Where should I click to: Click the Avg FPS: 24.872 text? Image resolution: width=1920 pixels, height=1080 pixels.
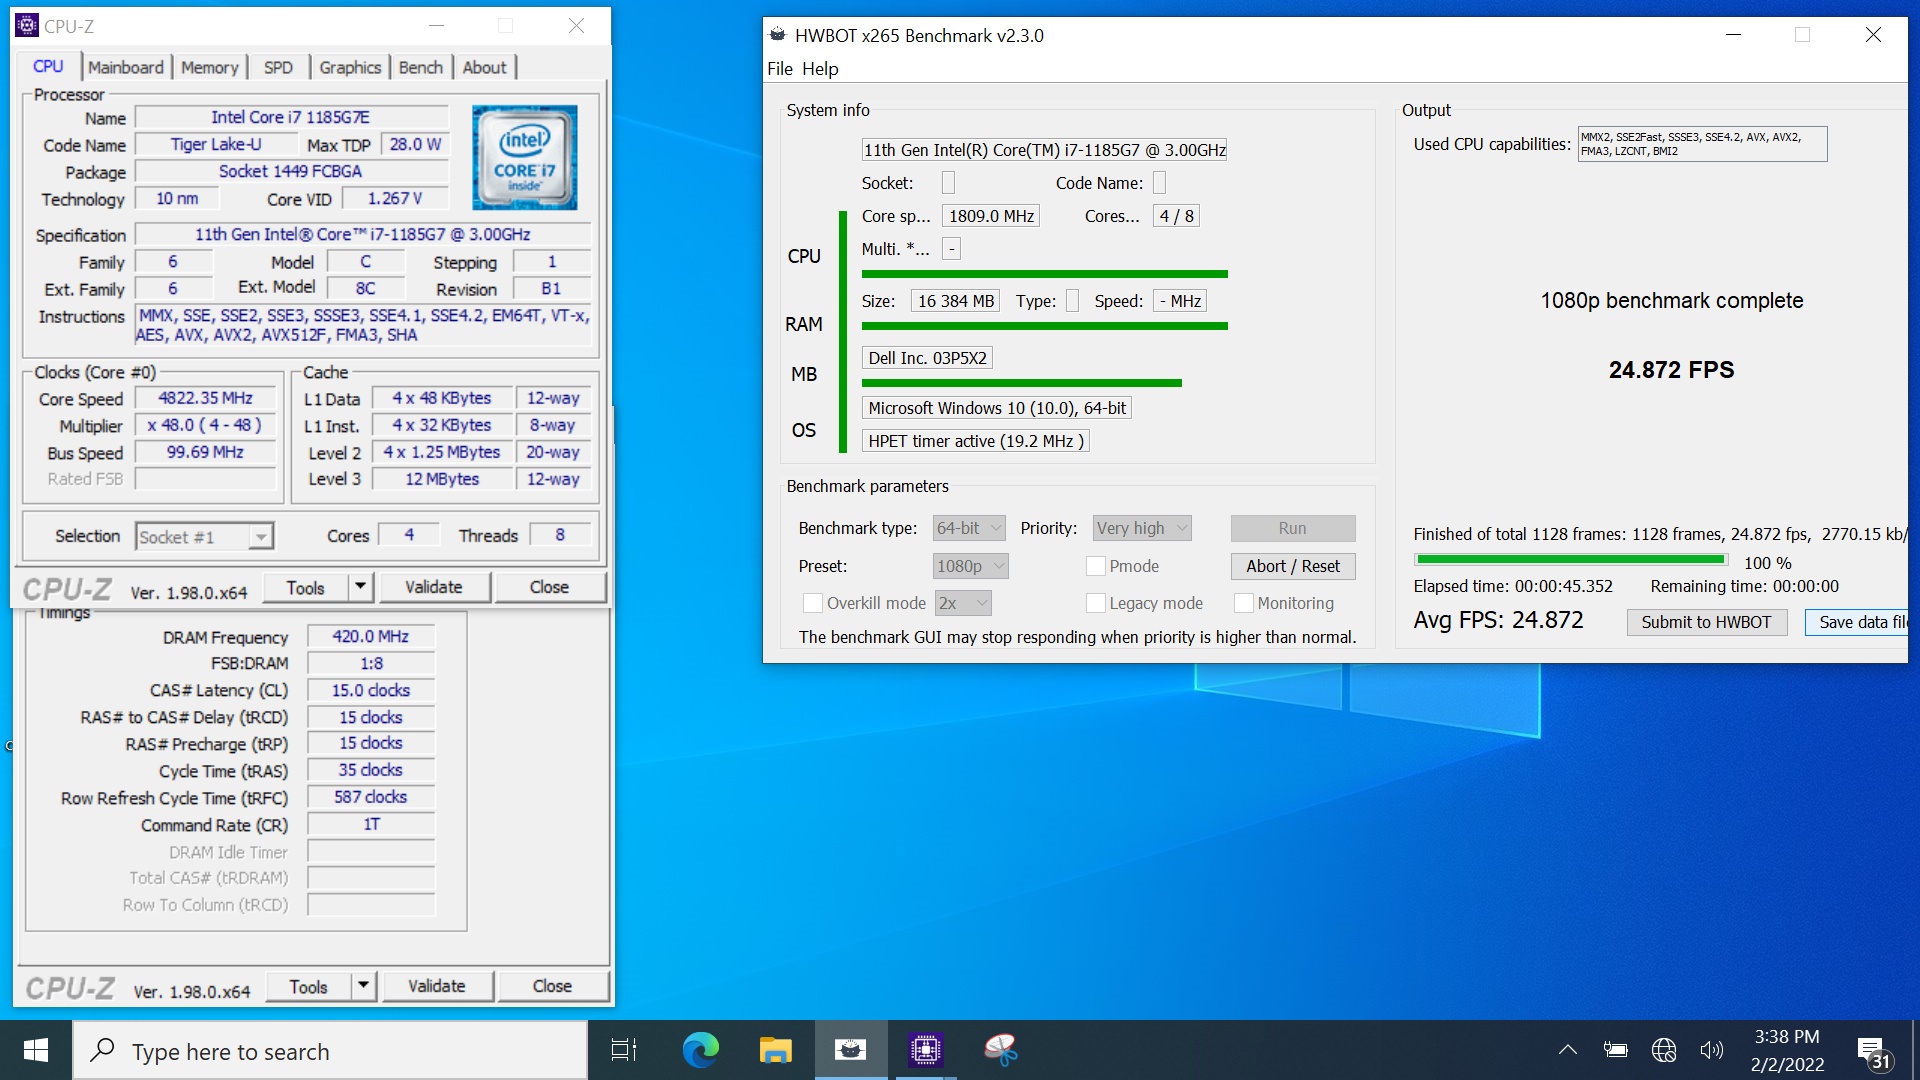click(x=1498, y=620)
